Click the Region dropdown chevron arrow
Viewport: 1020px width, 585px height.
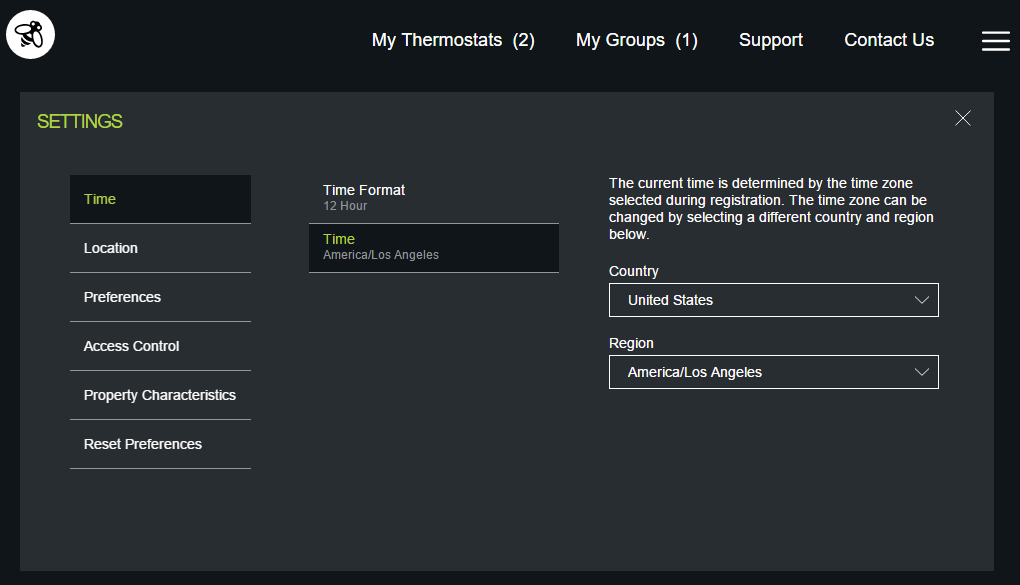(x=922, y=372)
